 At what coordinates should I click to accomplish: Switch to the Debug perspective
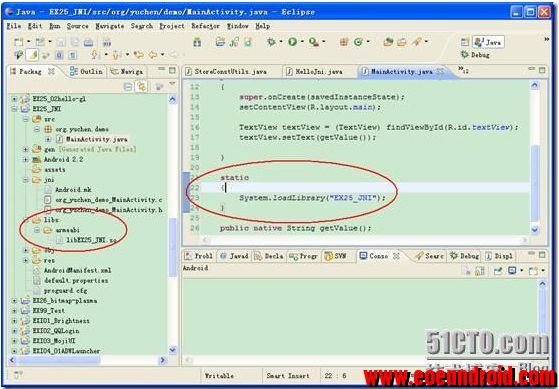pyautogui.click(x=475, y=55)
